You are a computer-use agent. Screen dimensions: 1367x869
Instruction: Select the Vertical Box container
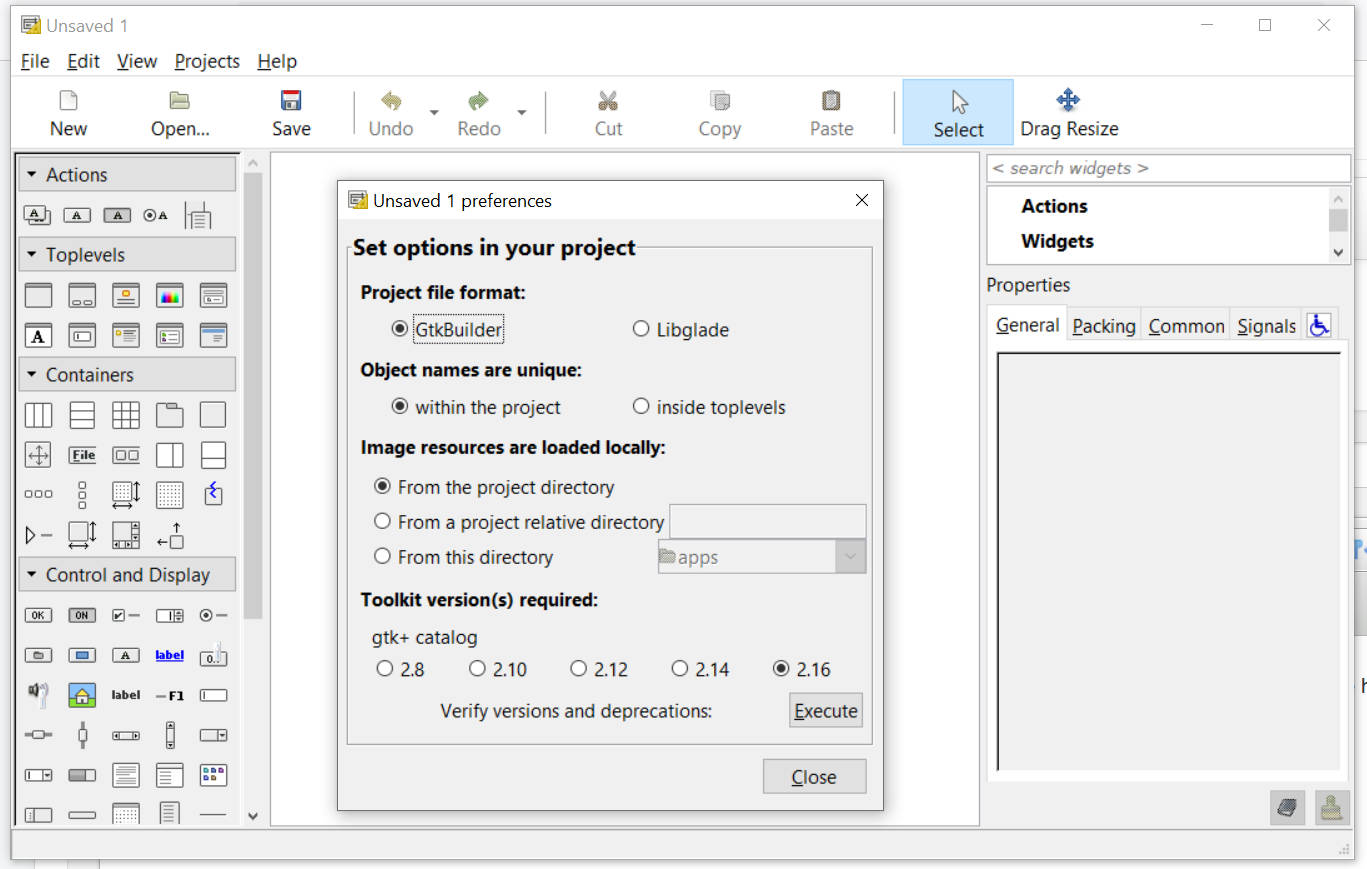pyautogui.click(x=82, y=415)
